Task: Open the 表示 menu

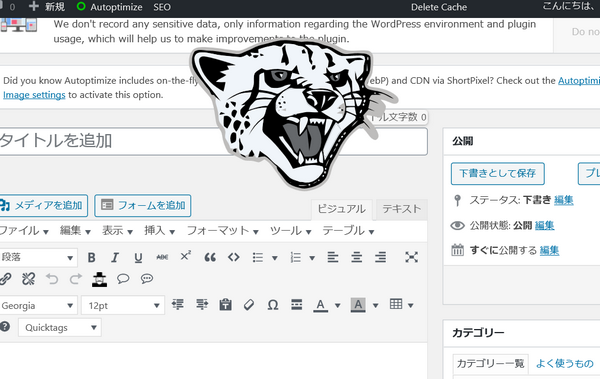Action: click(117, 231)
